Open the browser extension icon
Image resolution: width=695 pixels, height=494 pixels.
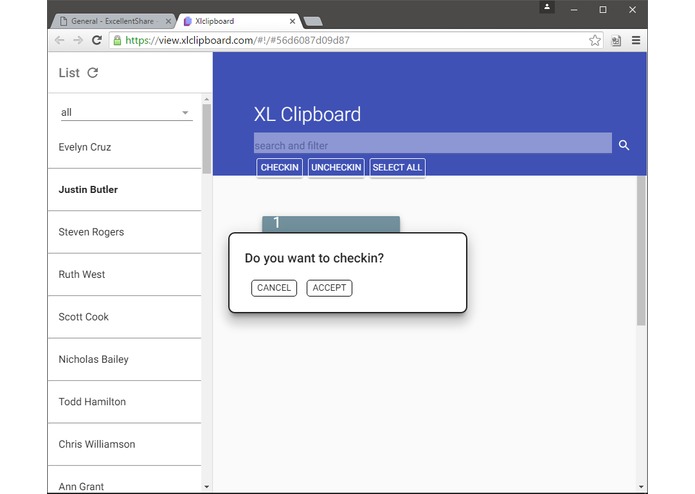(x=616, y=41)
